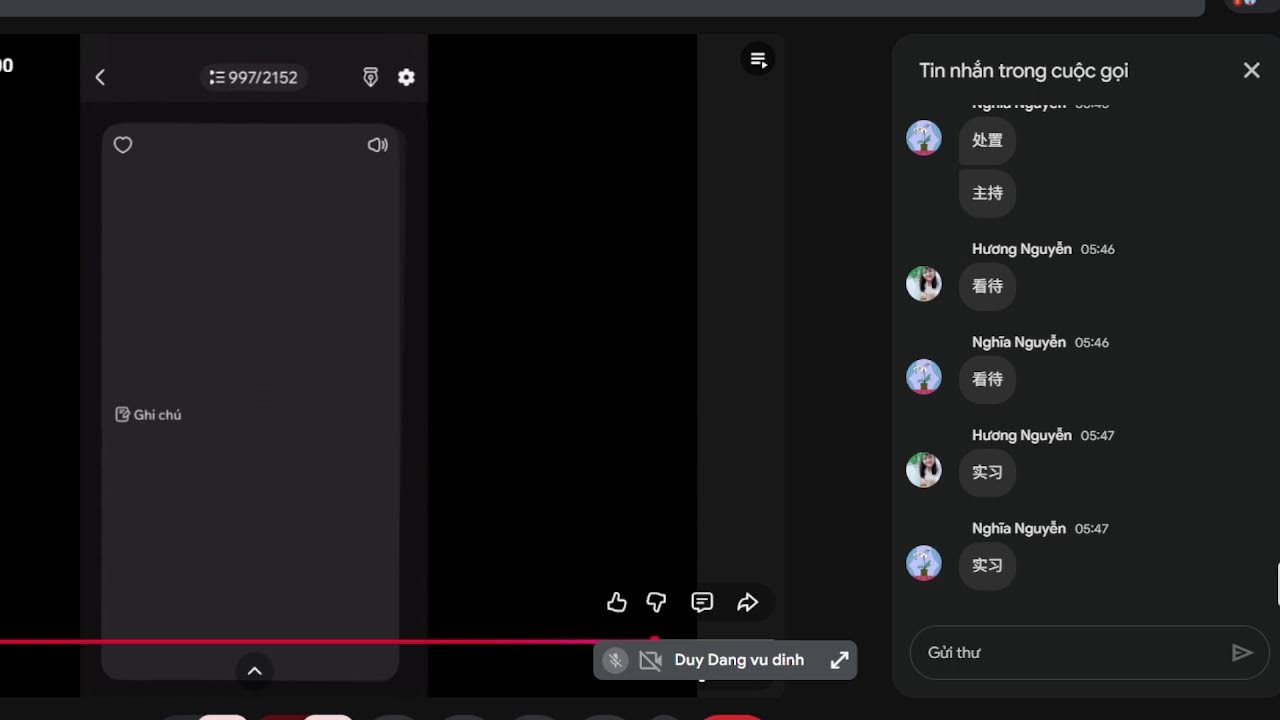1280x720 pixels.
Task: Click the muted microphone icon on participant tile
Action: coord(615,660)
